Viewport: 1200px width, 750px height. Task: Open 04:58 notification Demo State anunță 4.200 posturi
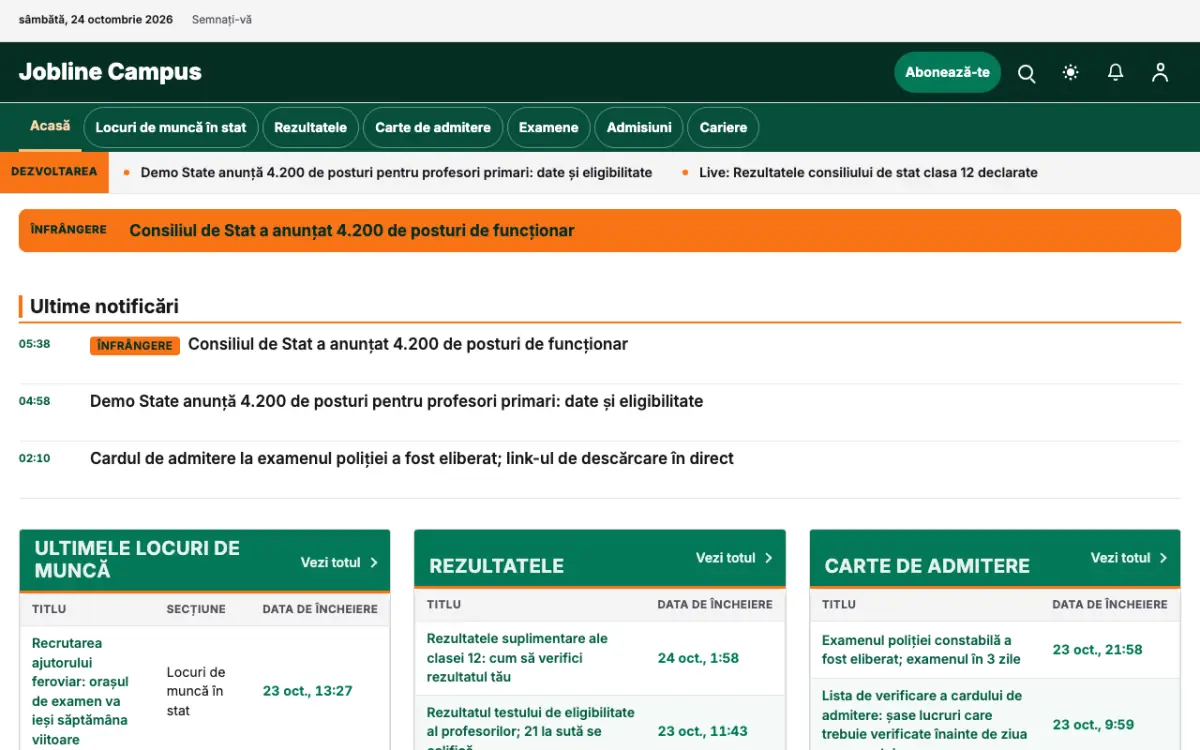click(x=396, y=401)
